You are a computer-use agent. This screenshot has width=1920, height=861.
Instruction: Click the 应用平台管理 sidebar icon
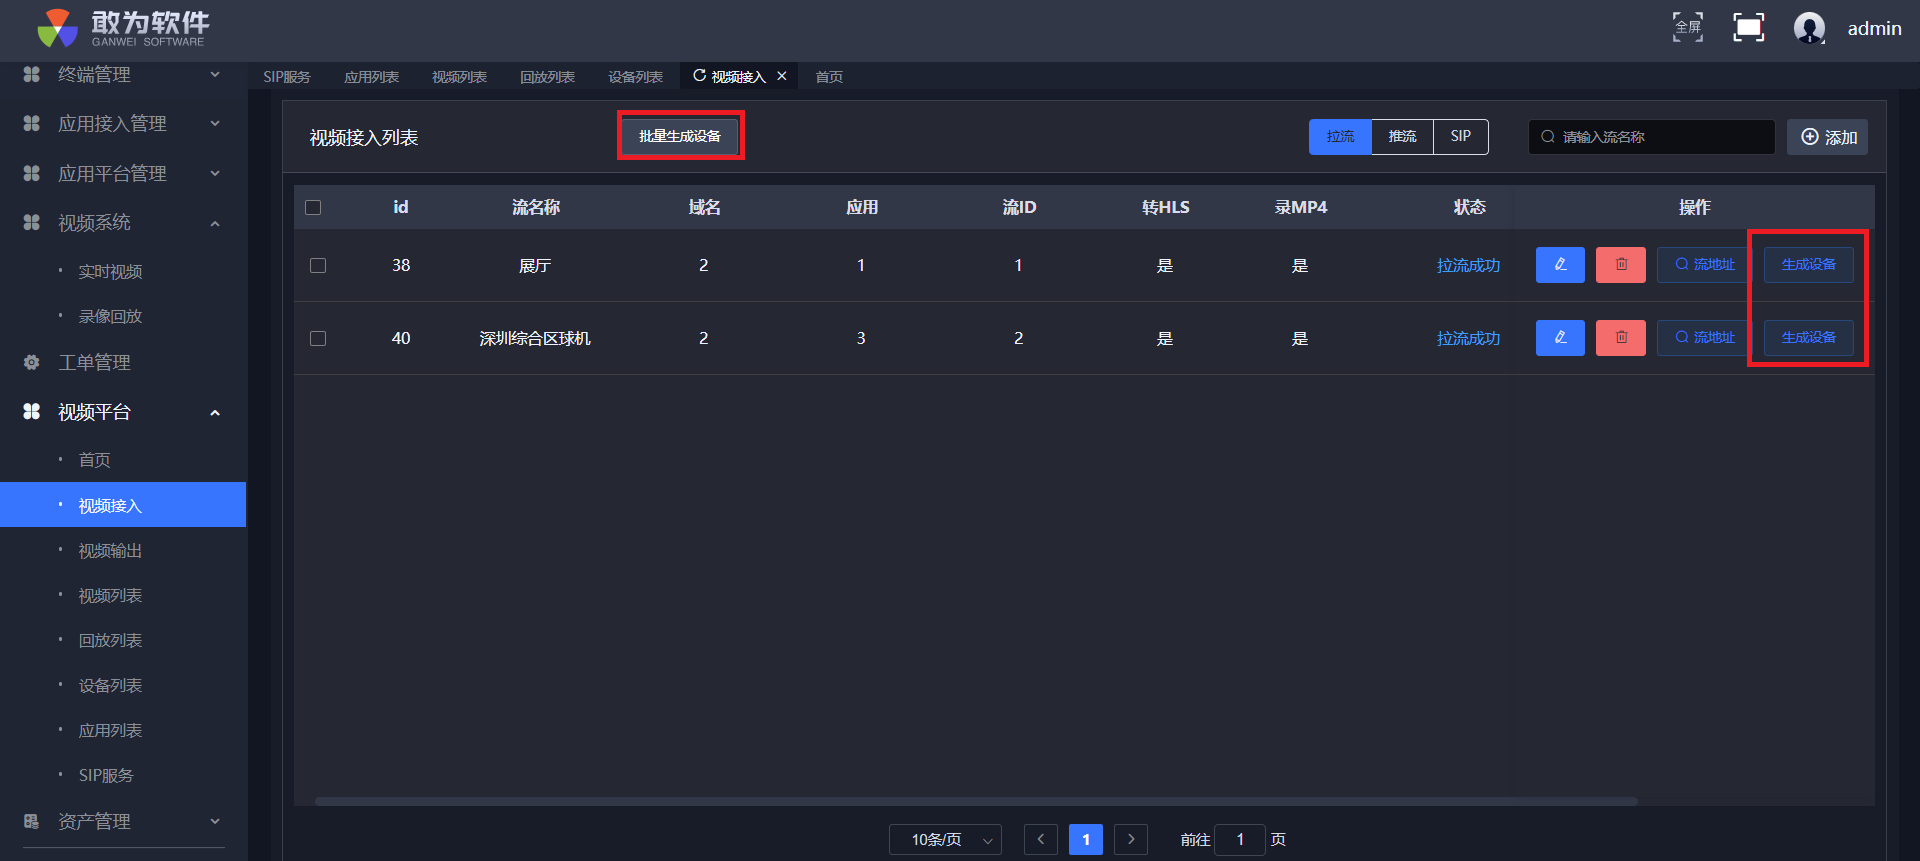[32, 173]
